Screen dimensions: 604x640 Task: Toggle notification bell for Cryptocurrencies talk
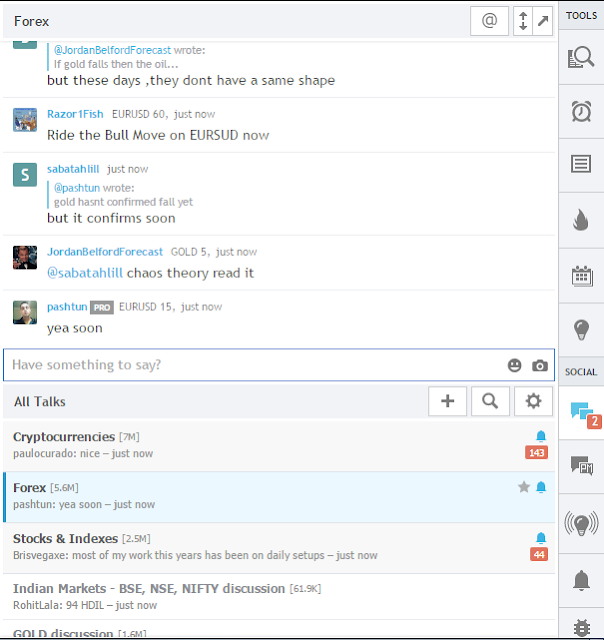(x=541, y=436)
